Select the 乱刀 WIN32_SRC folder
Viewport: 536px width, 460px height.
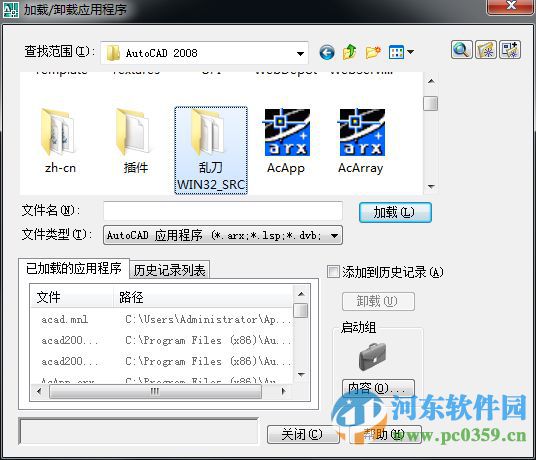coord(211,150)
